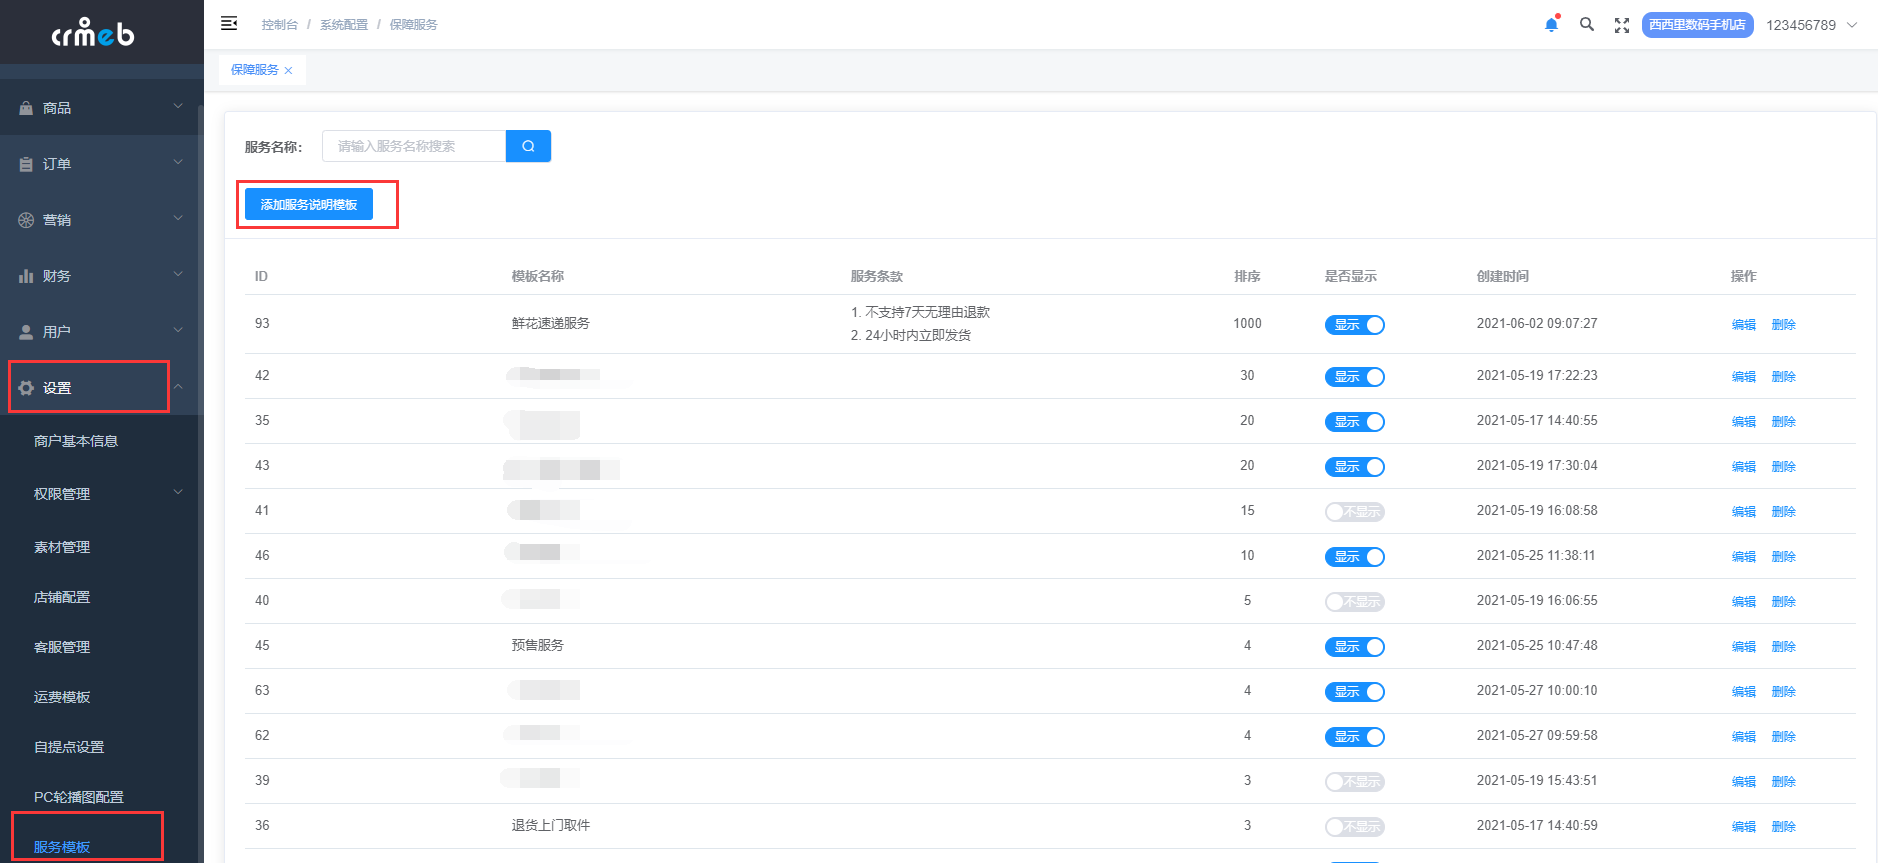Click the 商品 shopping bag icon

pos(26,108)
